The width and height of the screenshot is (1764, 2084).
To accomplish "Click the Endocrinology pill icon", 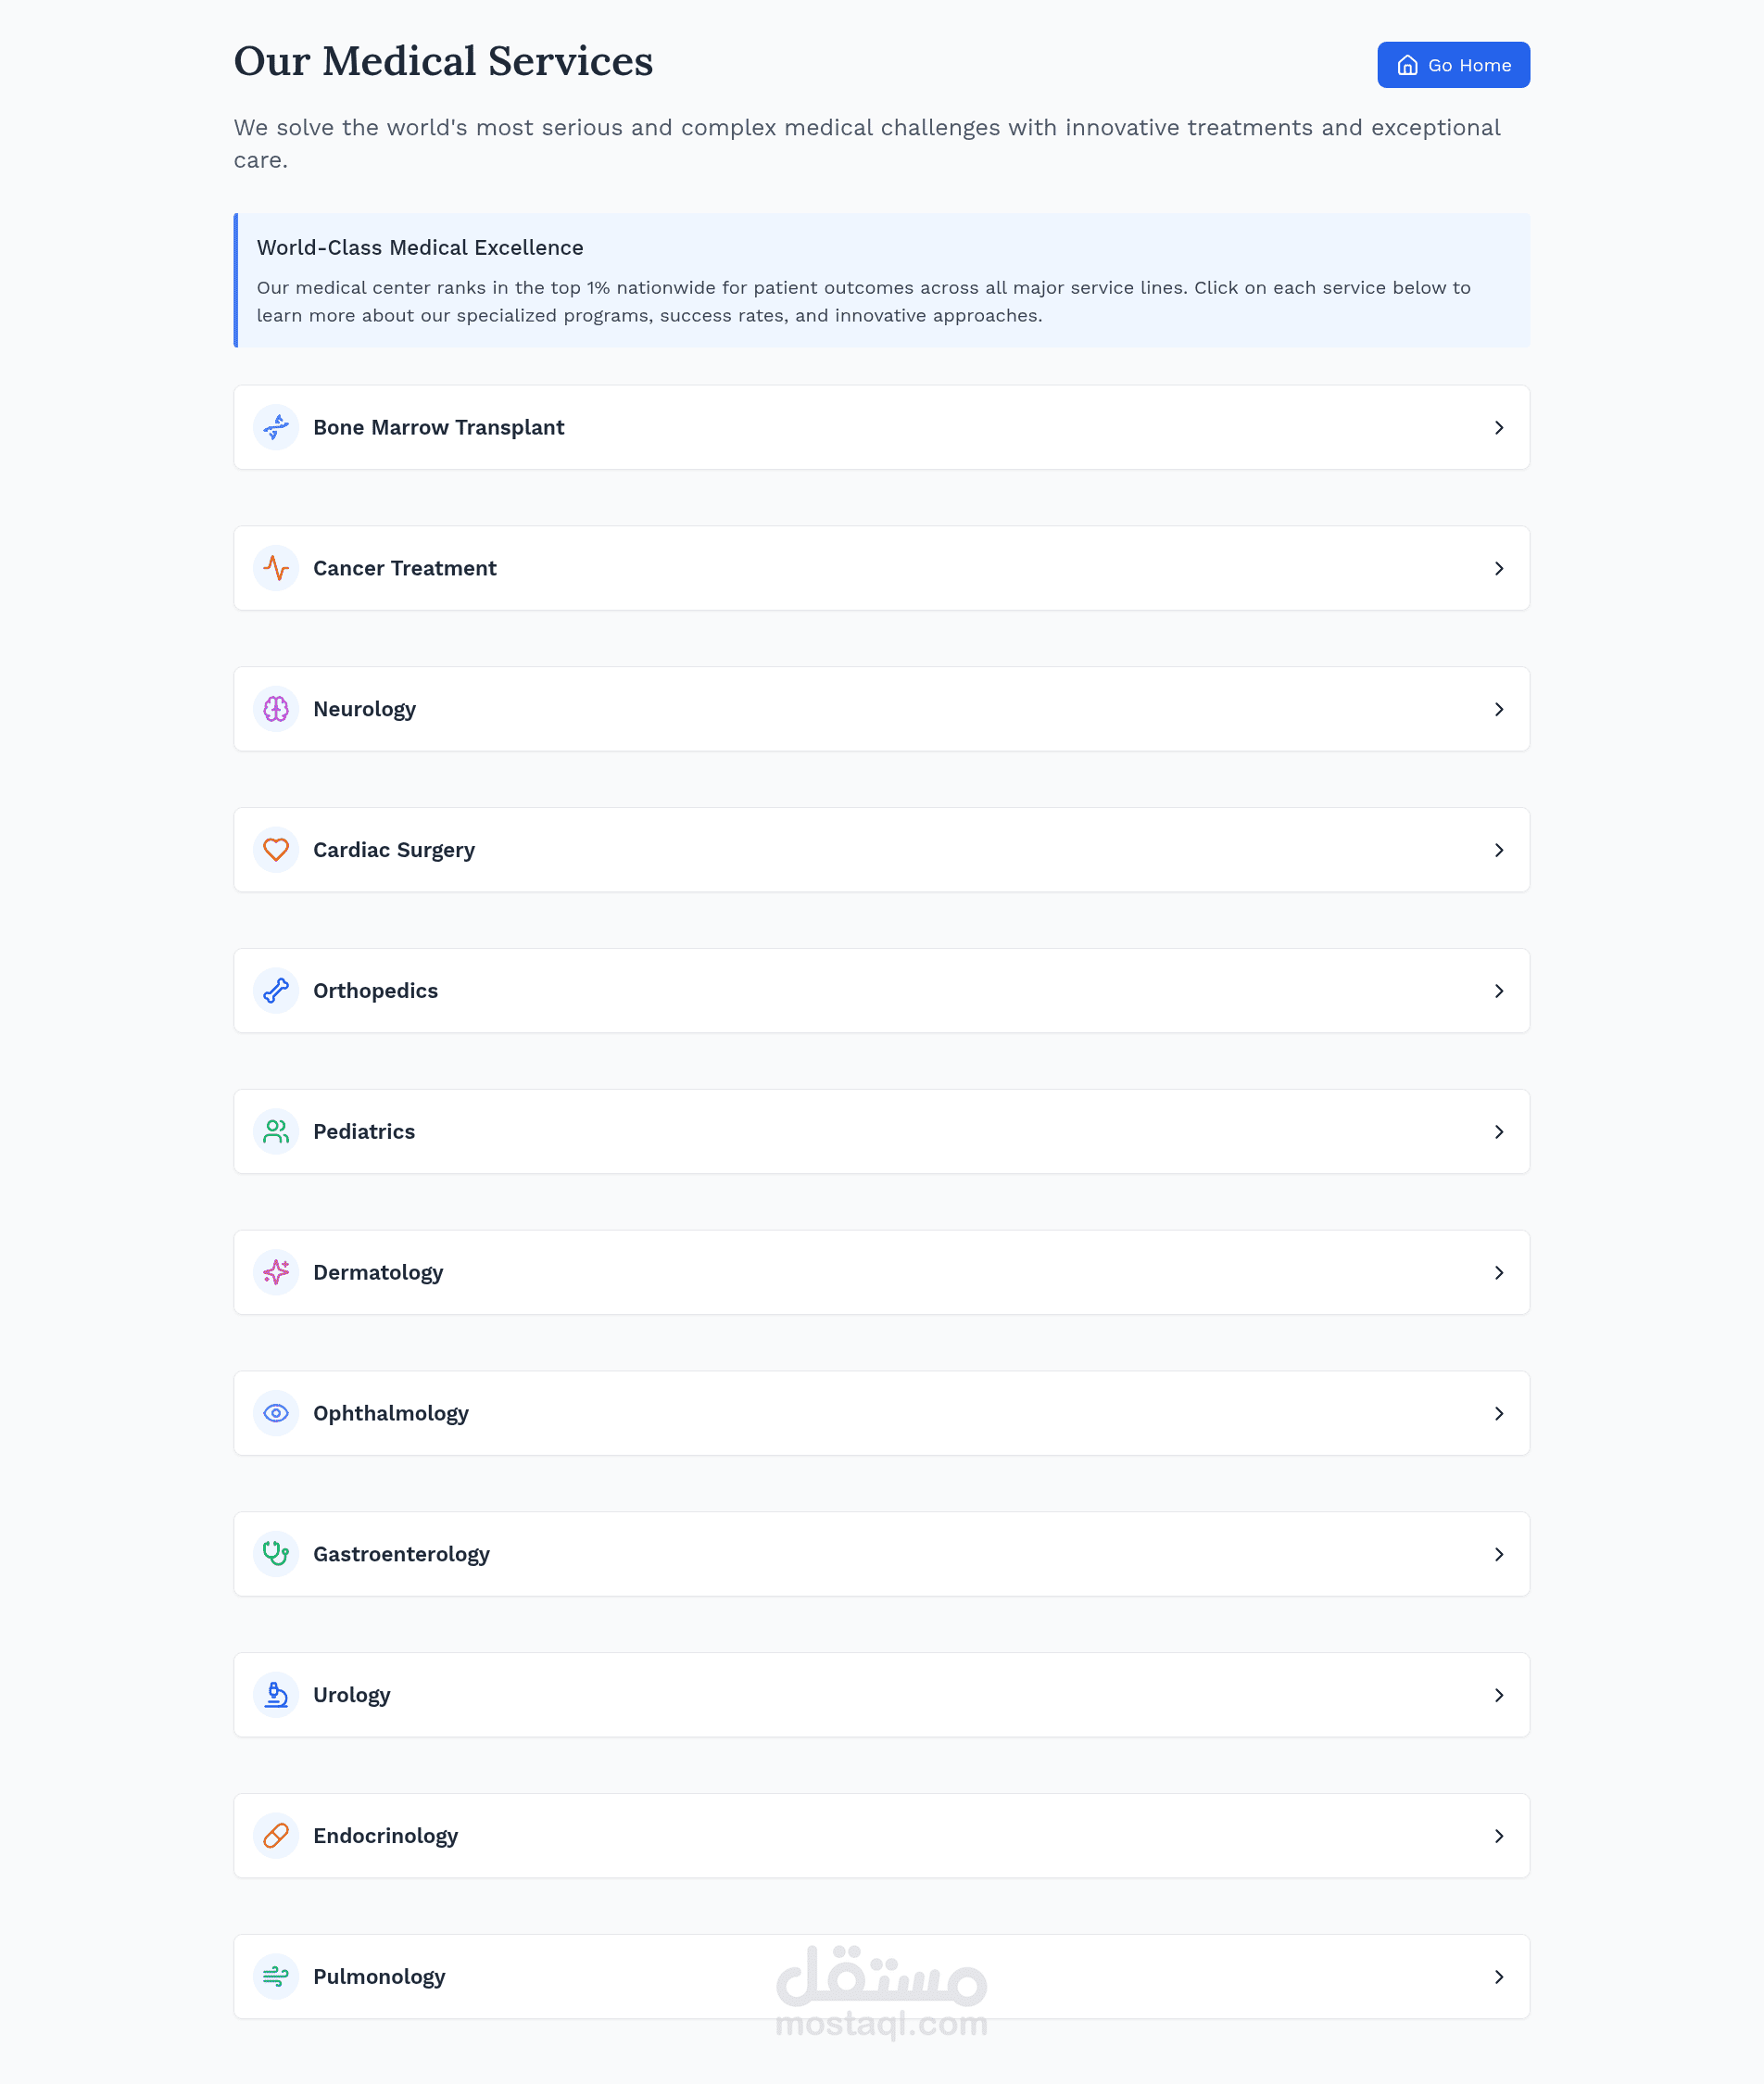I will [276, 1836].
